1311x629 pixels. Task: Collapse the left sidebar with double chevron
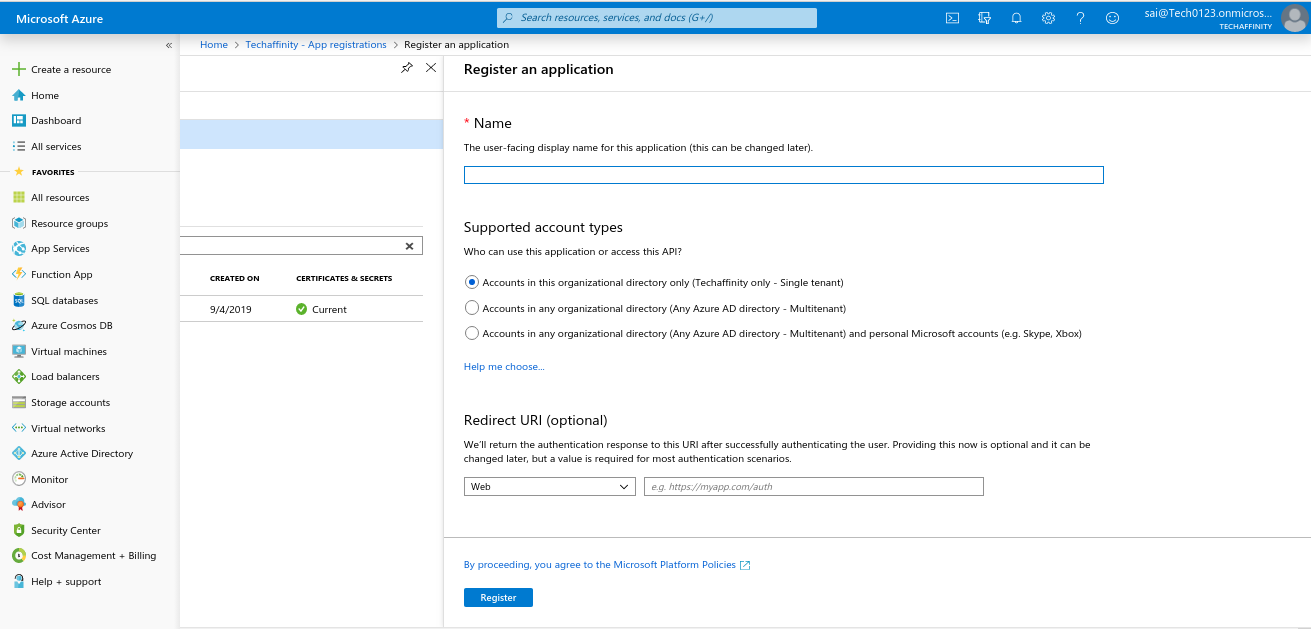[x=168, y=45]
